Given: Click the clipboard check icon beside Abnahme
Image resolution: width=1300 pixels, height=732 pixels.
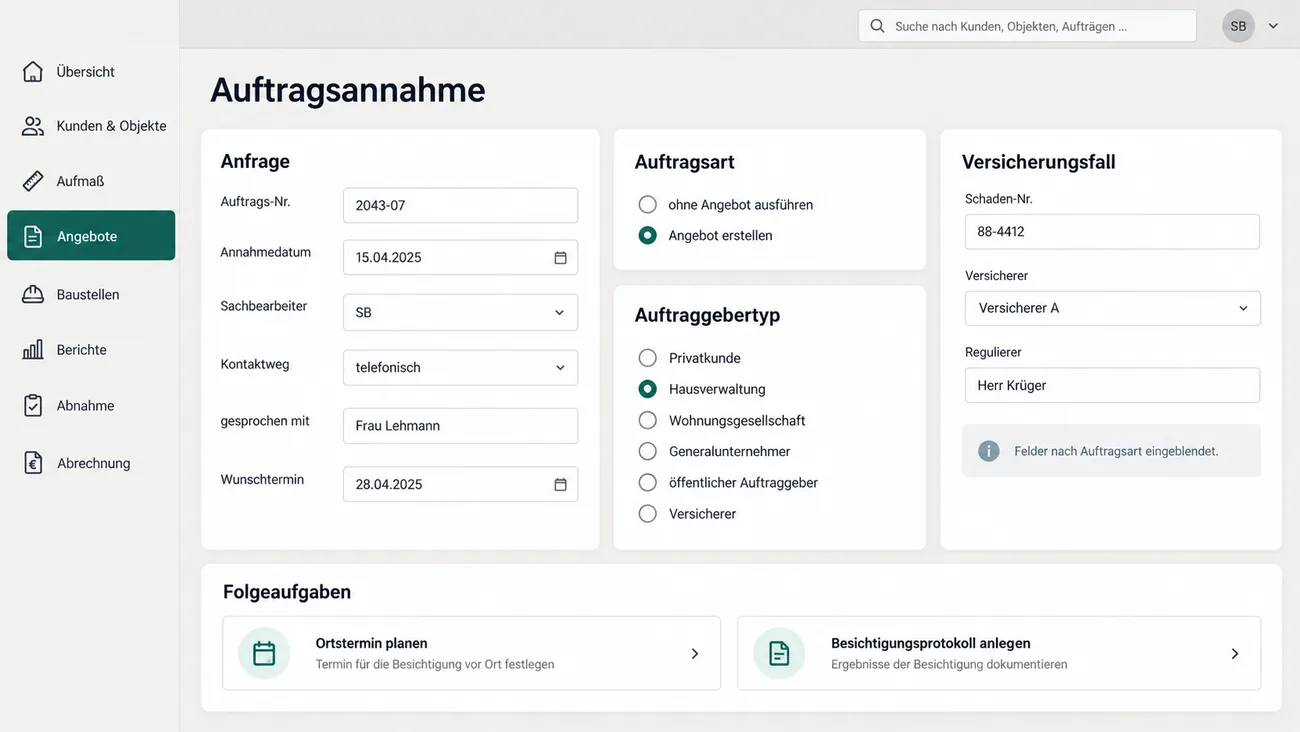Looking at the screenshot, I should coord(33,406).
